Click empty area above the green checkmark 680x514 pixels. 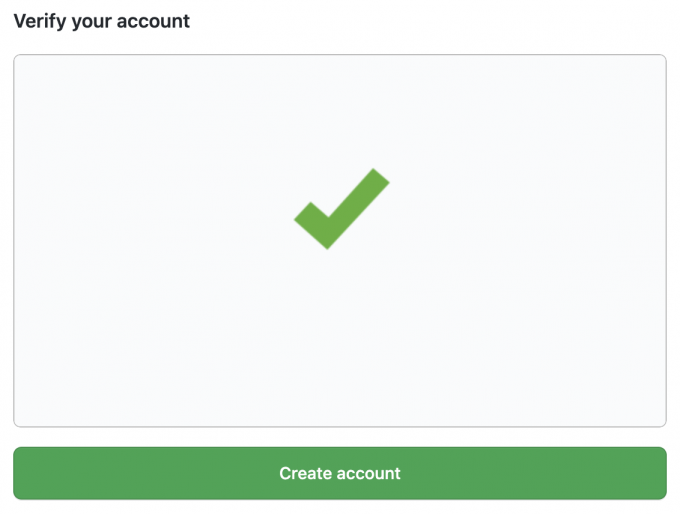point(340,110)
